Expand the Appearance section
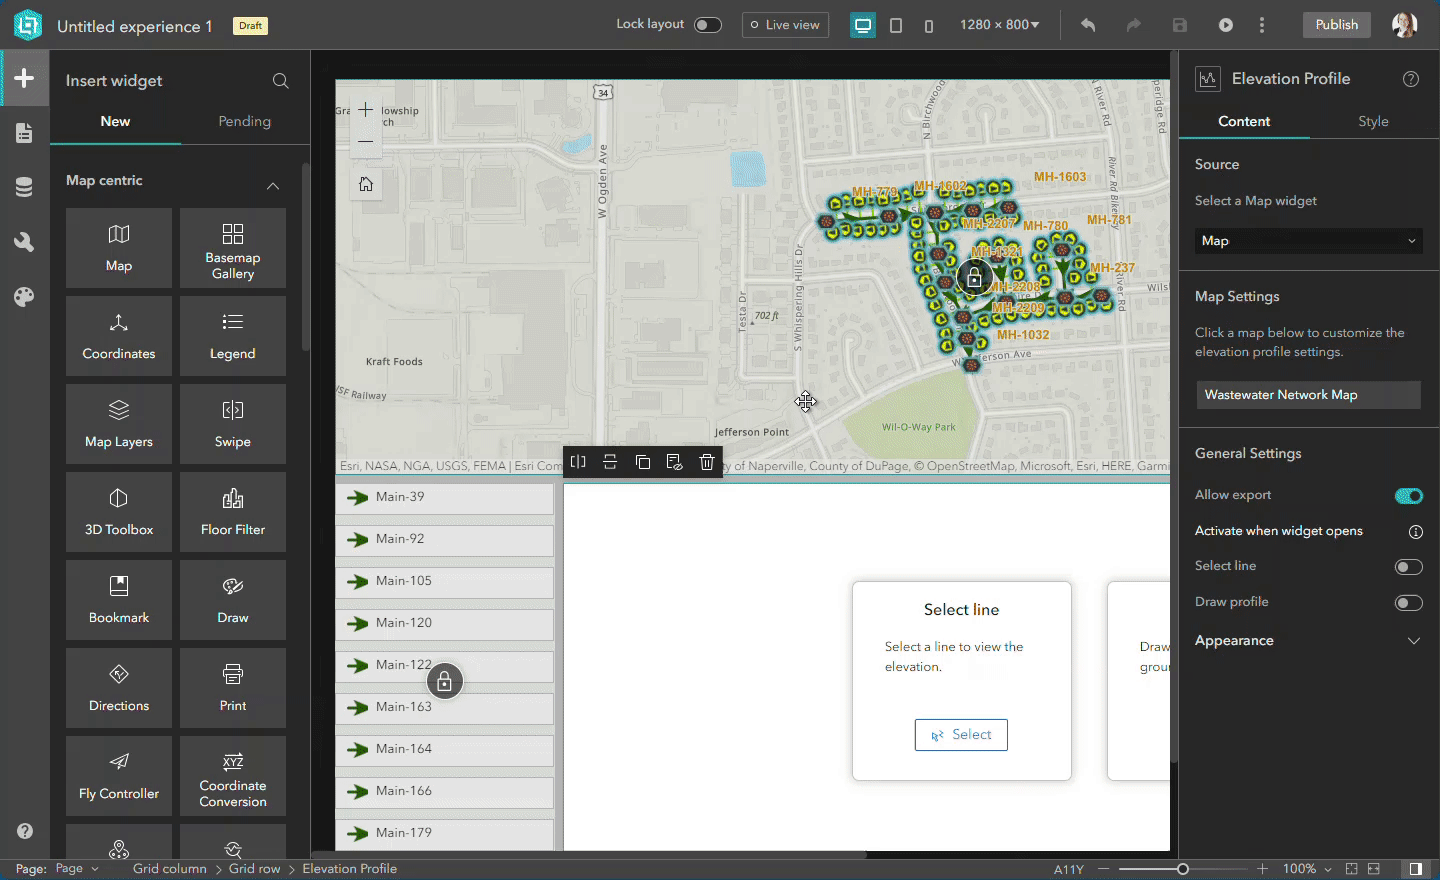 point(1414,640)
